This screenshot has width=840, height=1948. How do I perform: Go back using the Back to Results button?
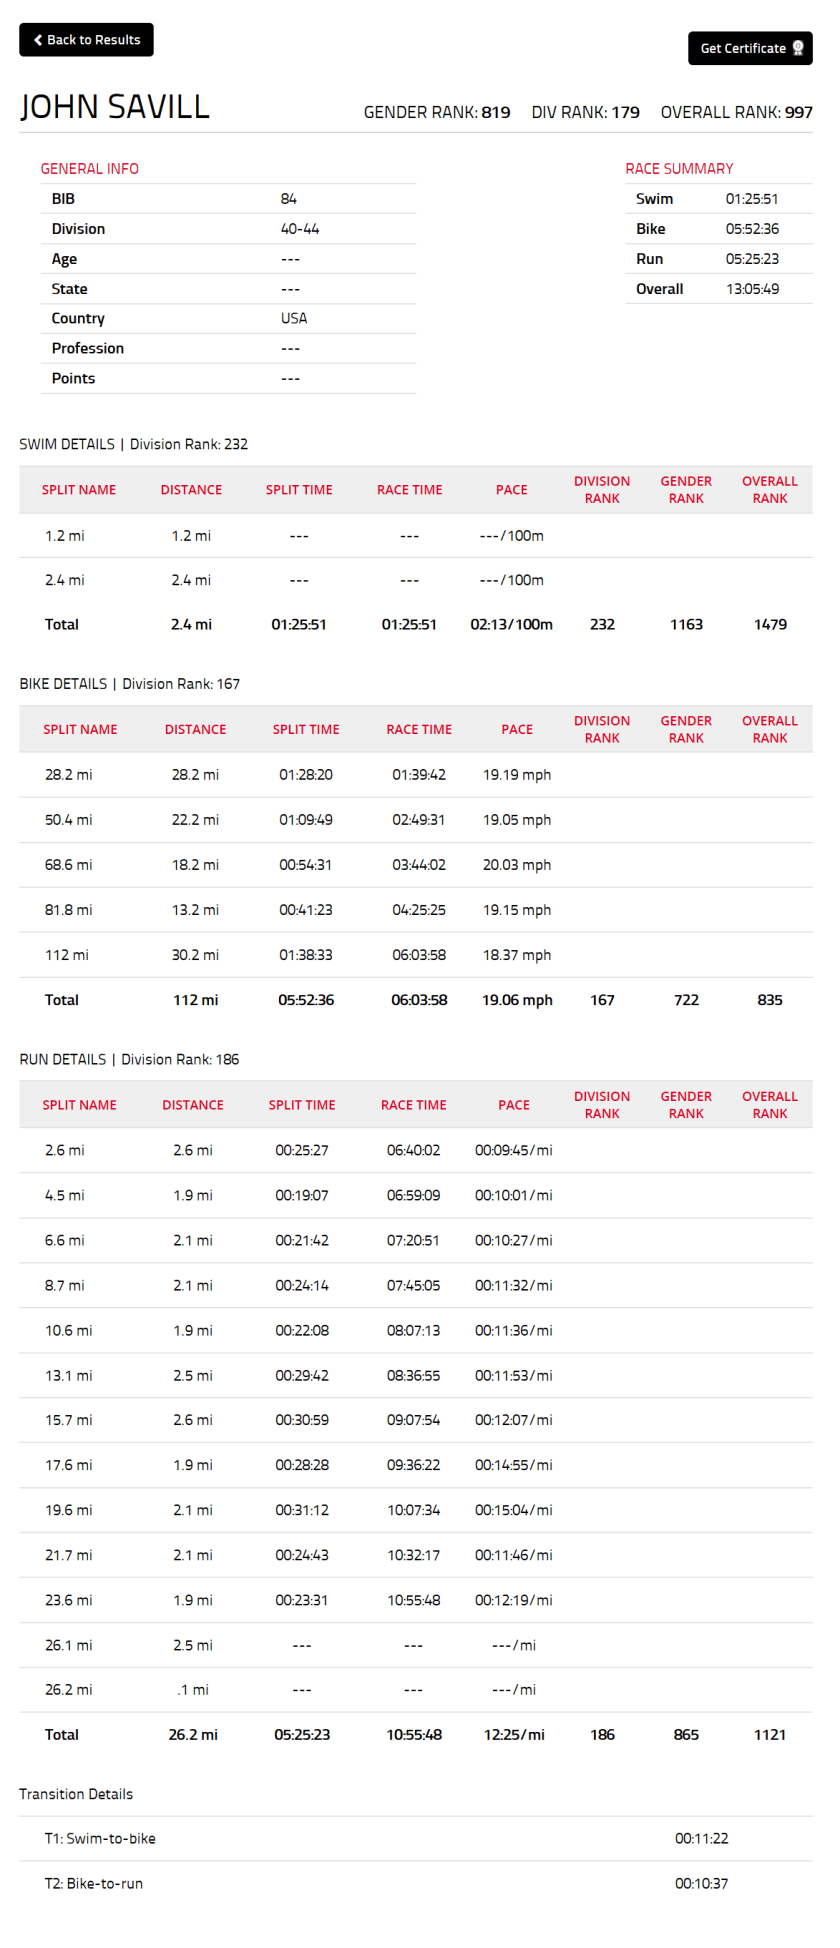click(x=86, y=40)
